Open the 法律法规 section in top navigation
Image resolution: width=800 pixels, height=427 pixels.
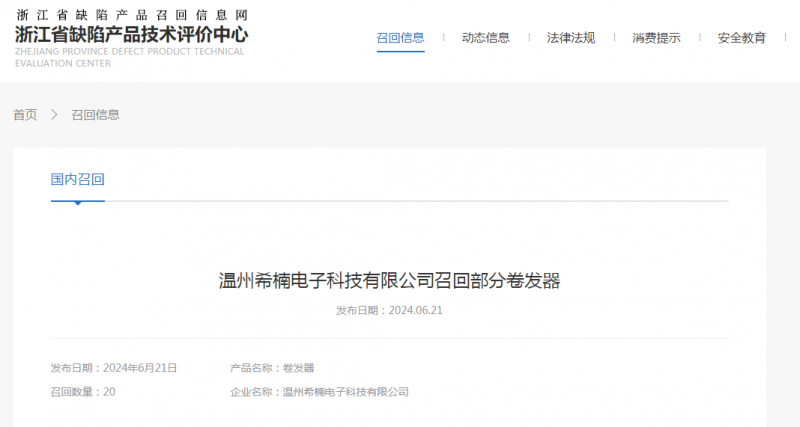571,38
